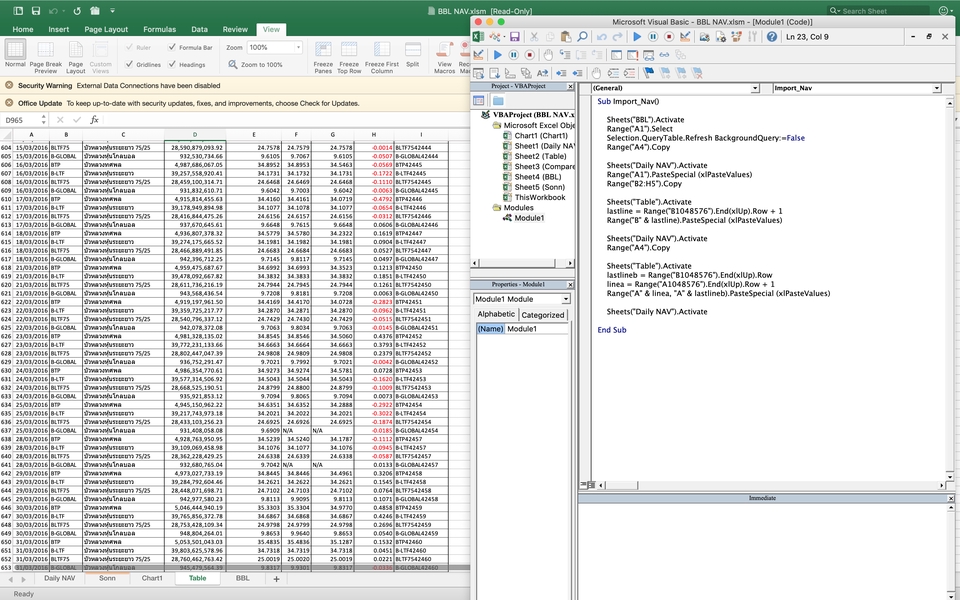Open the Watch Window icon in Debug toolbar

pyautogui.click(x=648, y=55)
